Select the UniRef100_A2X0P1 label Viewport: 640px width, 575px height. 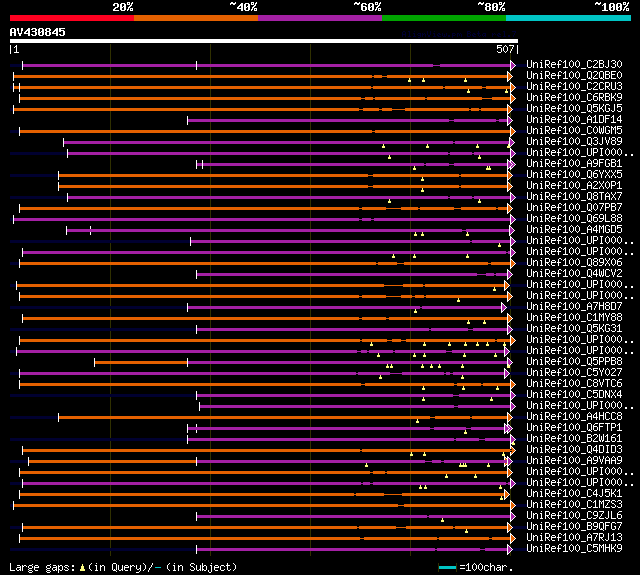point(574,186)
